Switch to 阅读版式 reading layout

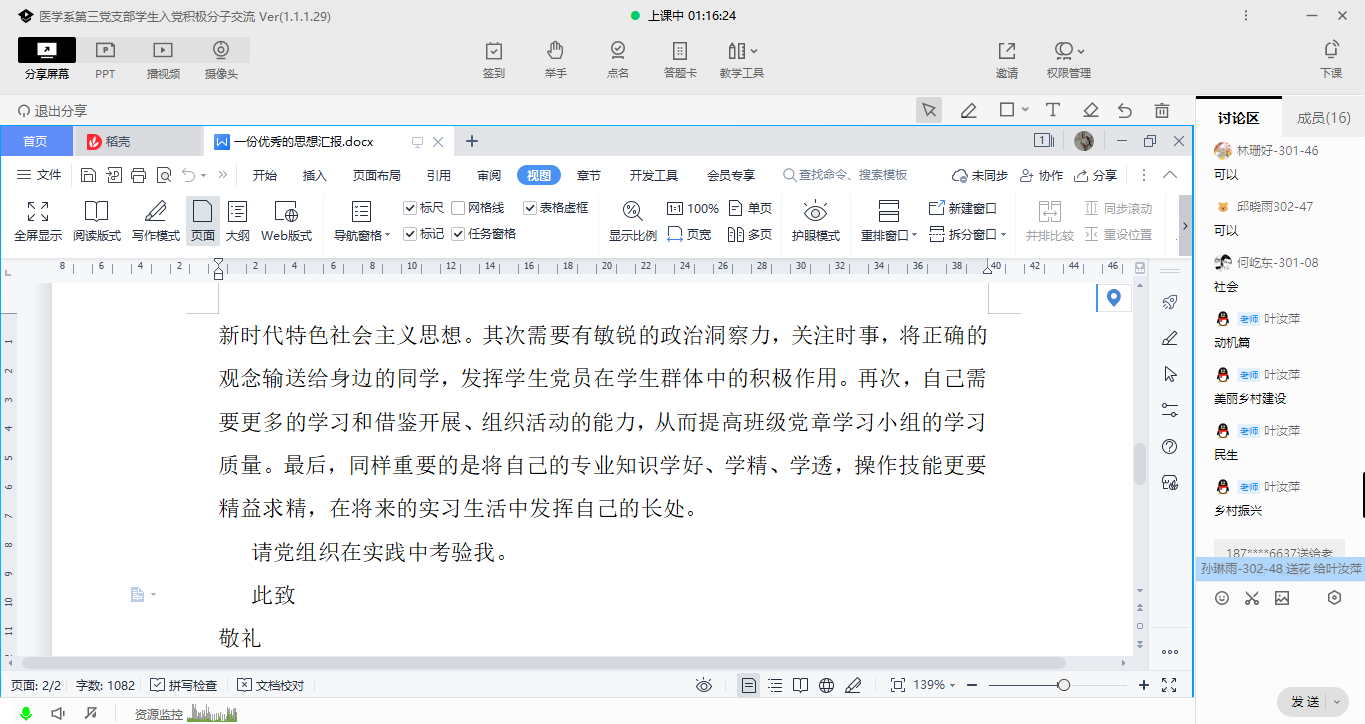(96, 221)
